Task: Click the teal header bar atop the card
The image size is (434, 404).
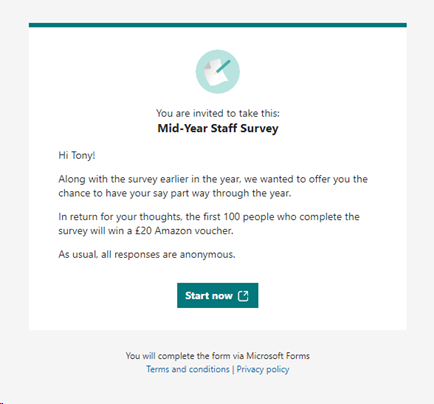Action: click(218, 25)
